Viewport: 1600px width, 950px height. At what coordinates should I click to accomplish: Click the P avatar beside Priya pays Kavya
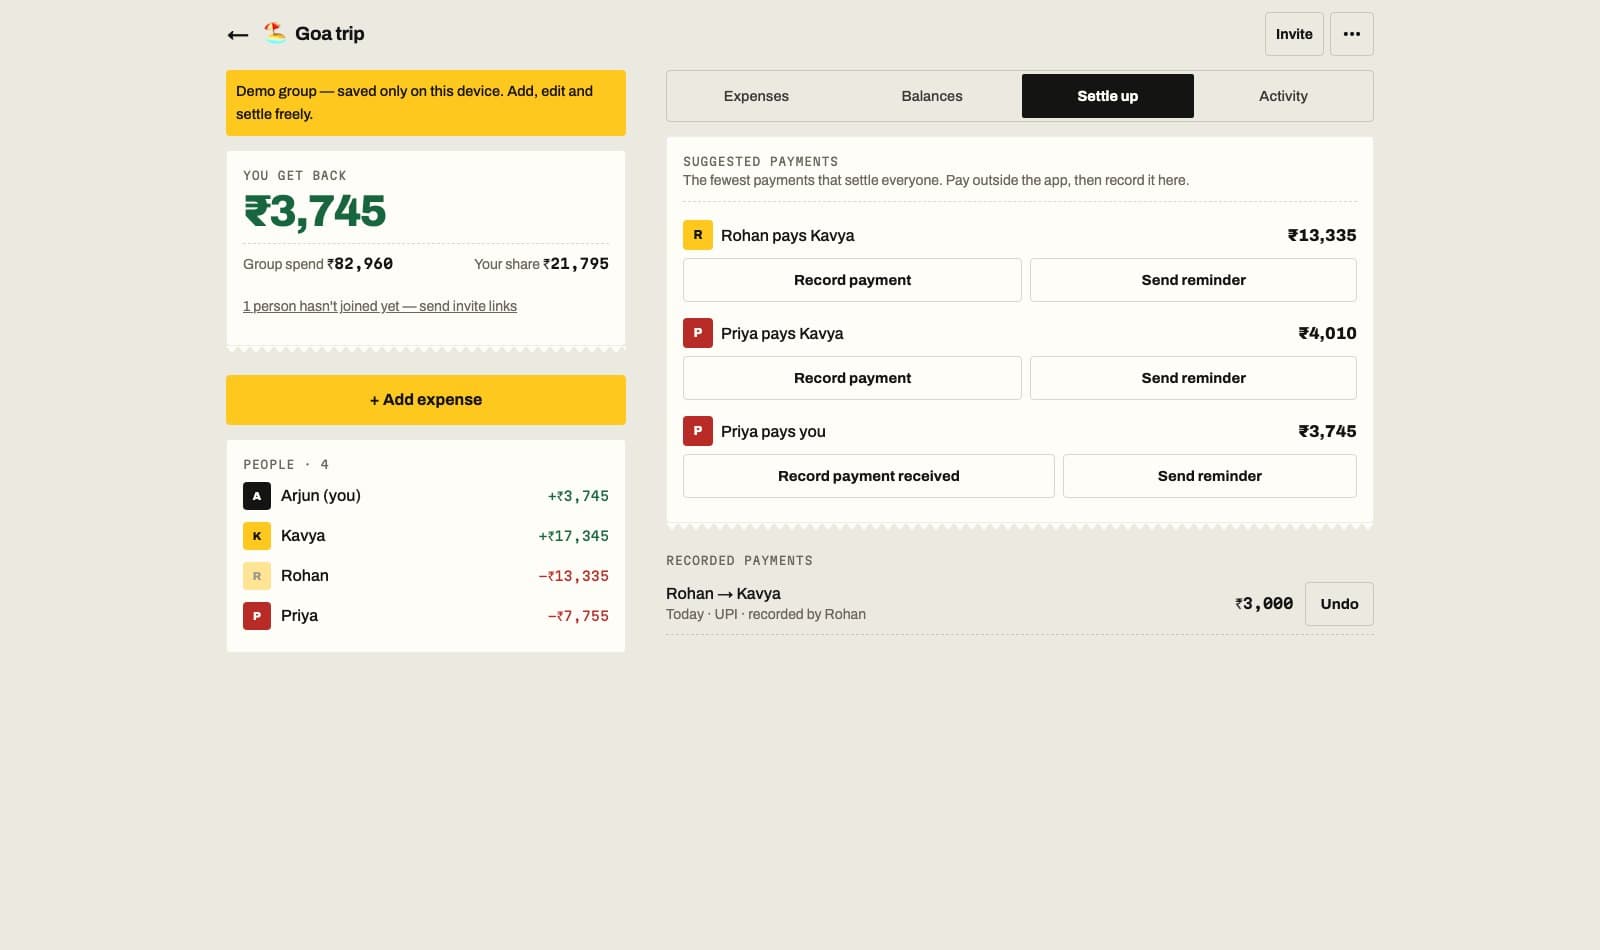tap(698, 333)
